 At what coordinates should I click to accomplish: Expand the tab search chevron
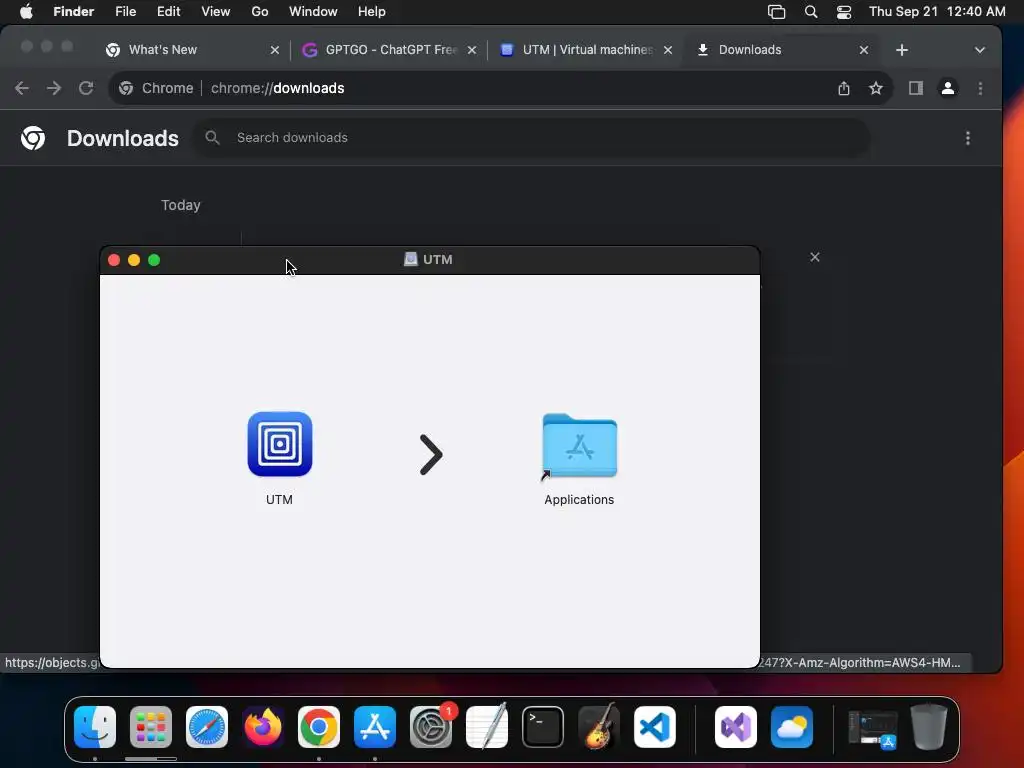point(980,50)
